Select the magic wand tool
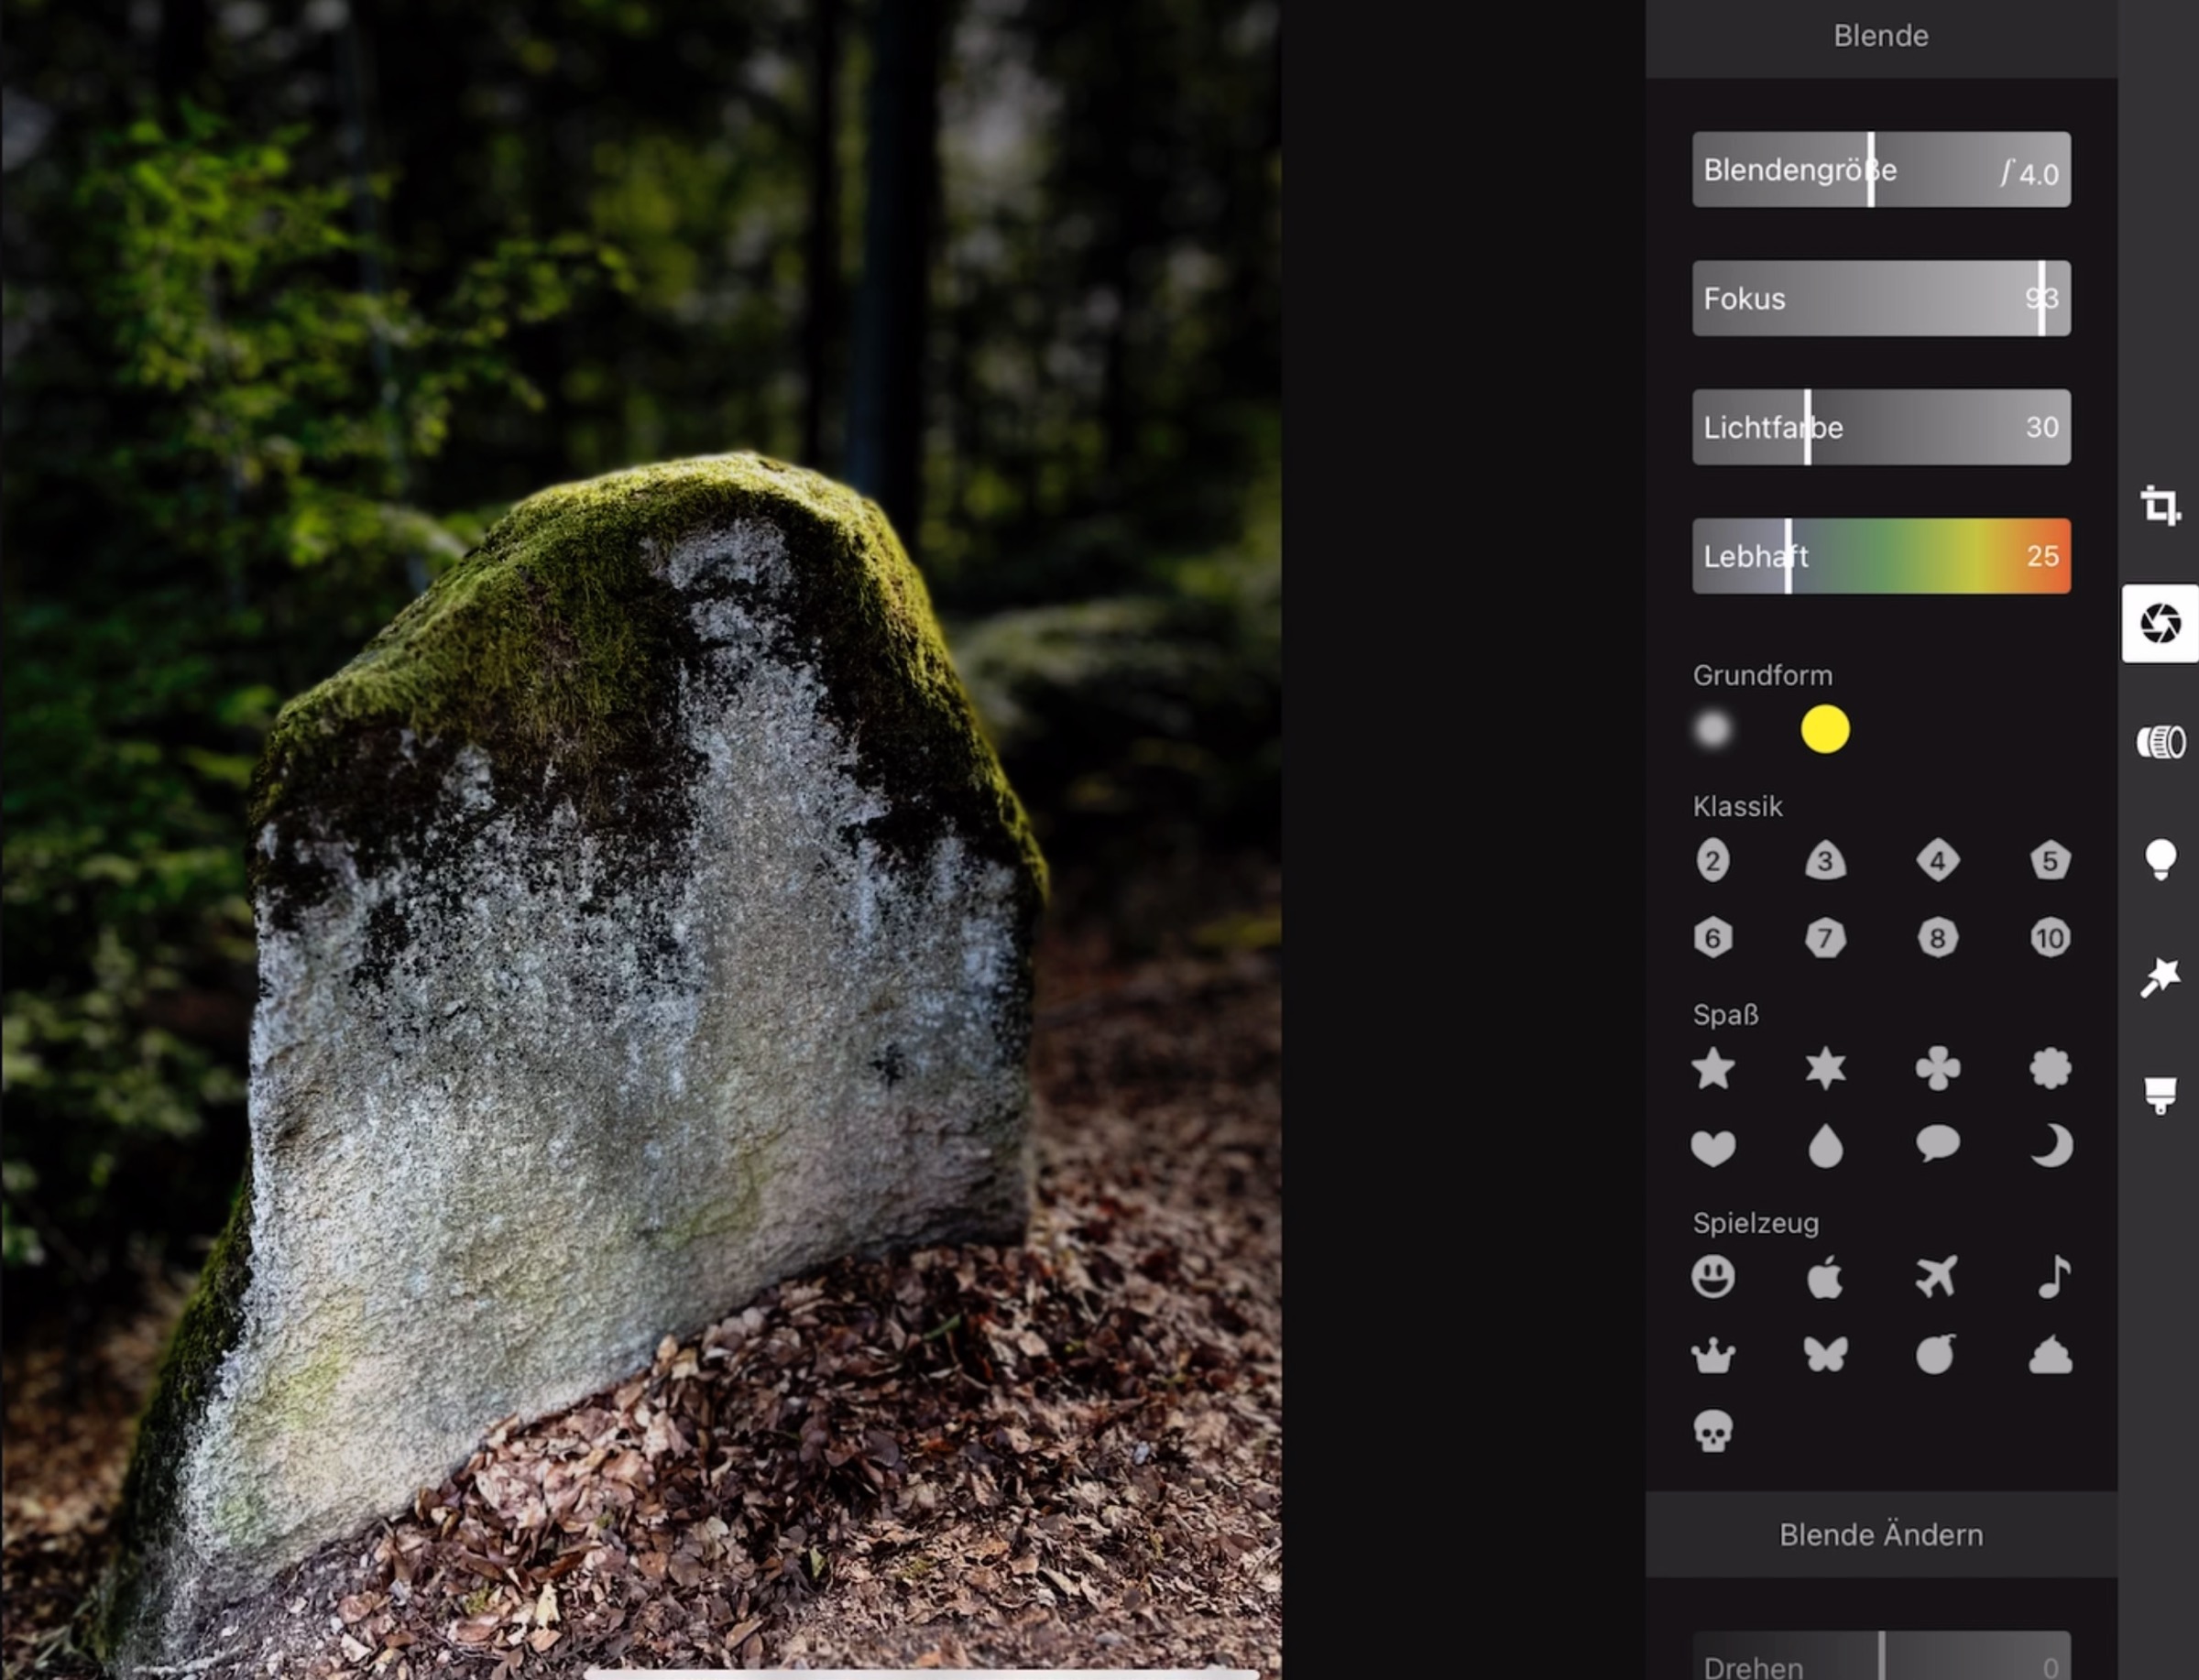2199x1680 pixels. pos(2160,977)
